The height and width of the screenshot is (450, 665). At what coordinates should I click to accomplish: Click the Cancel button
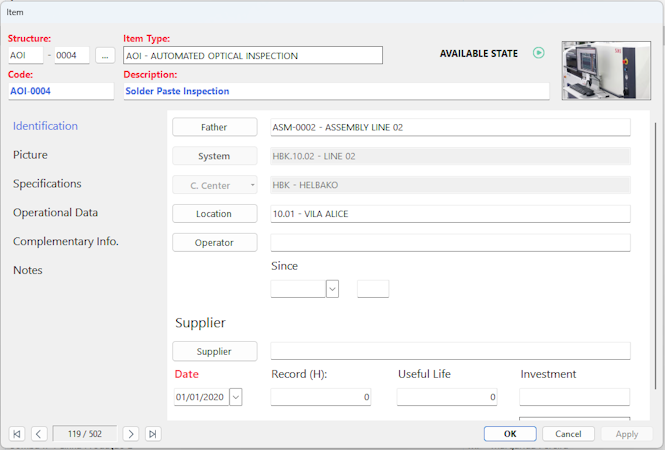pos(568,434)
